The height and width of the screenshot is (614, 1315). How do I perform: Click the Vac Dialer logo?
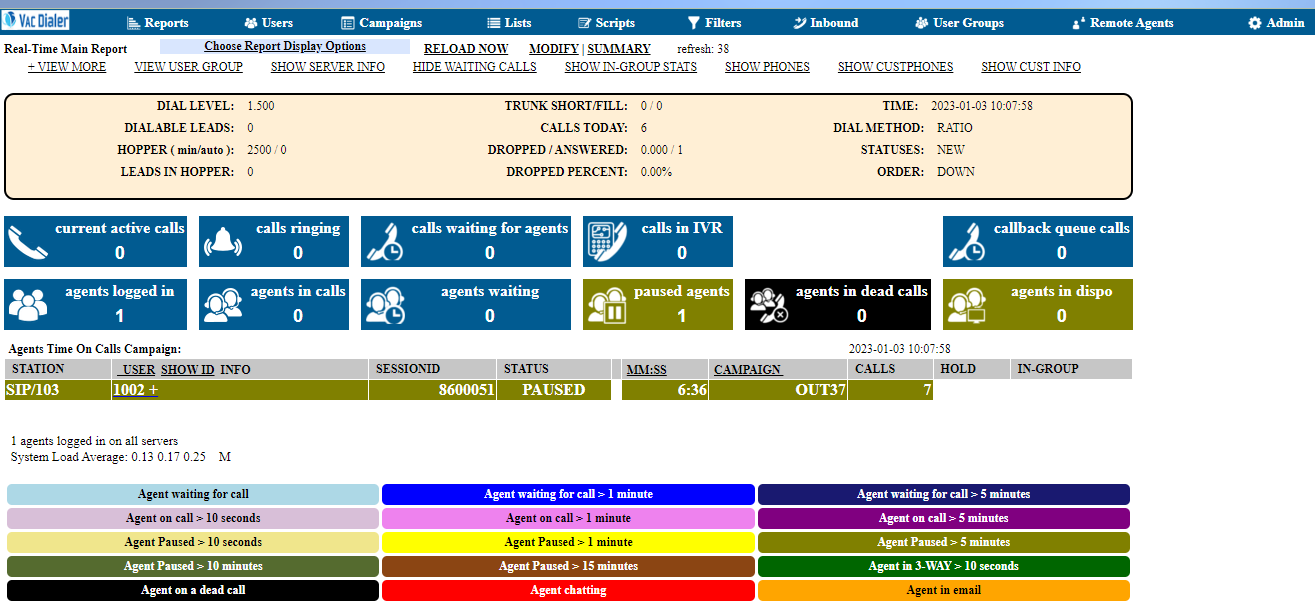pyautogui.click(x=37, y=20)
